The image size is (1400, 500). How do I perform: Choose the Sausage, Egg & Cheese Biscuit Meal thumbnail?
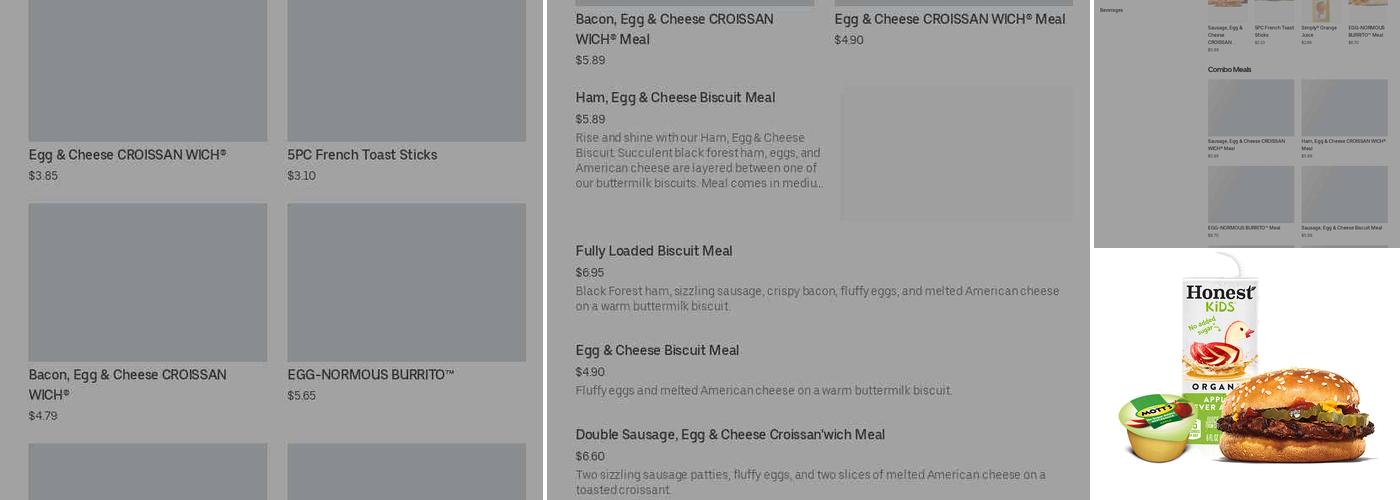[1344, 194]
